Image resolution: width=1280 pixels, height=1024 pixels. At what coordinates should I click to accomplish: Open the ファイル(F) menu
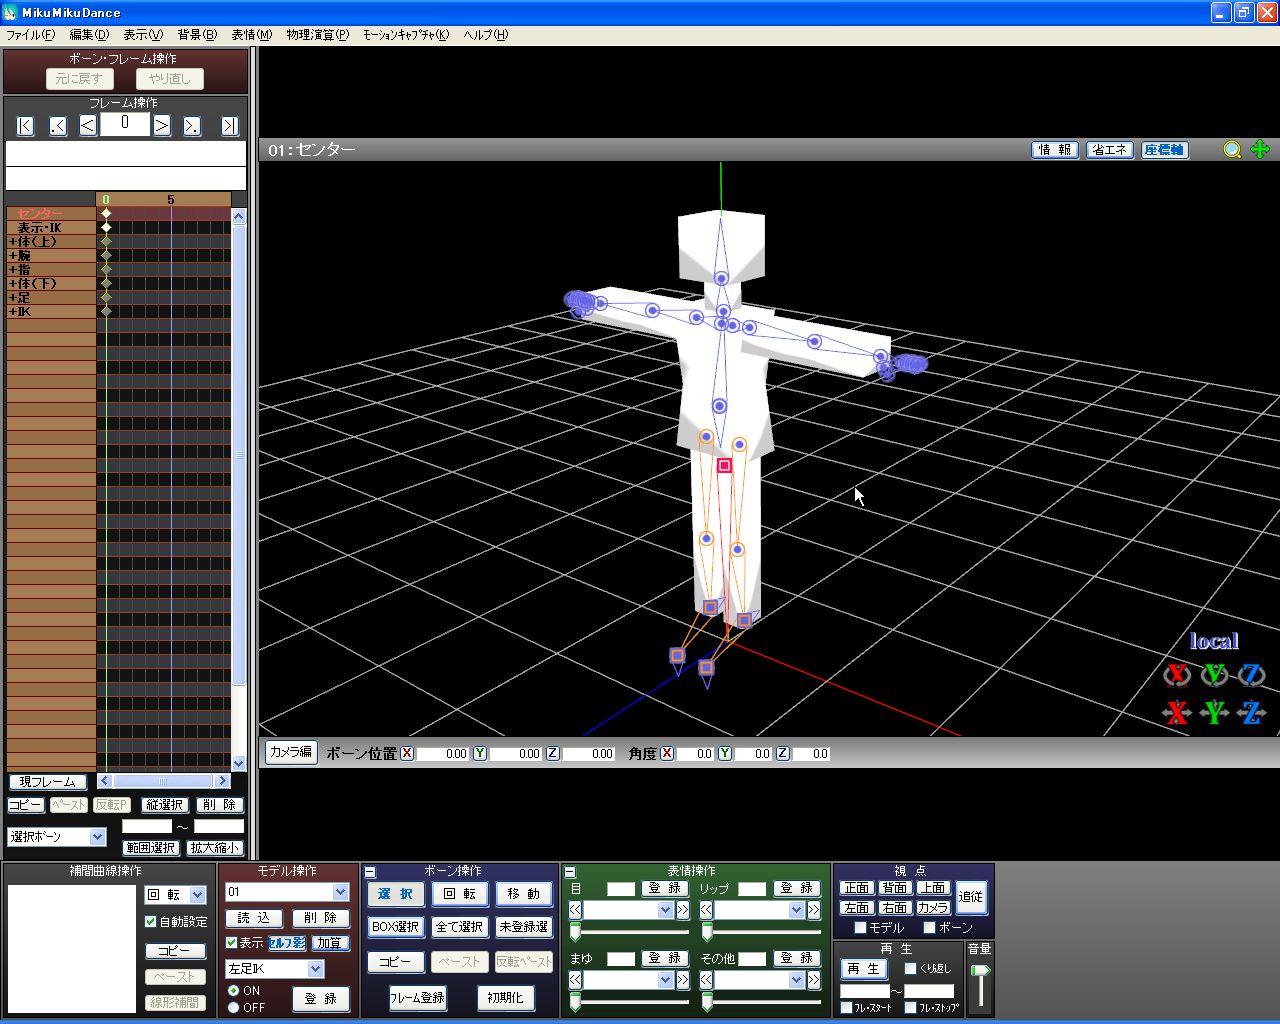click(x=31, y=35)
